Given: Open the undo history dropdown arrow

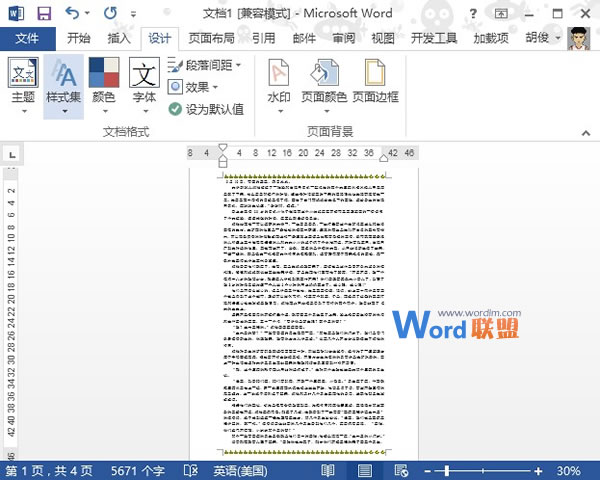Looking at the screenshot, I should (x=87, y=13).
